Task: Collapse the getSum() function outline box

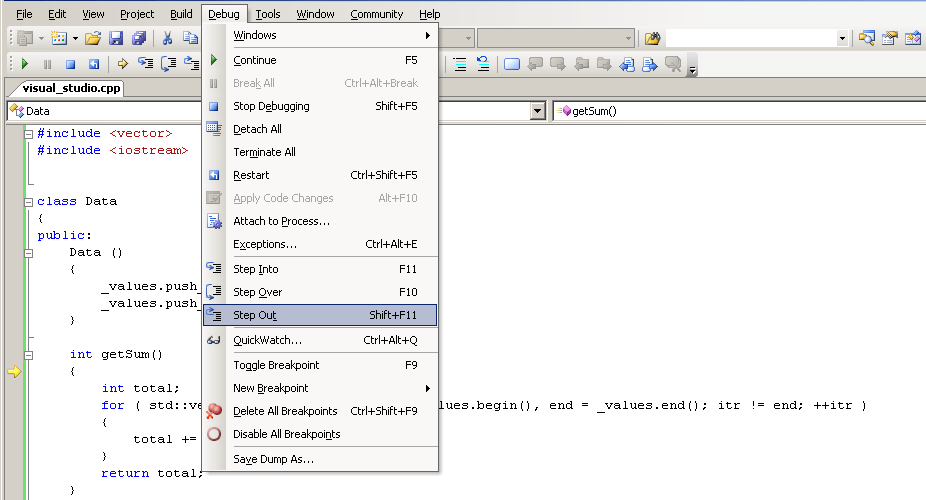Action: [x=28, y=355]
